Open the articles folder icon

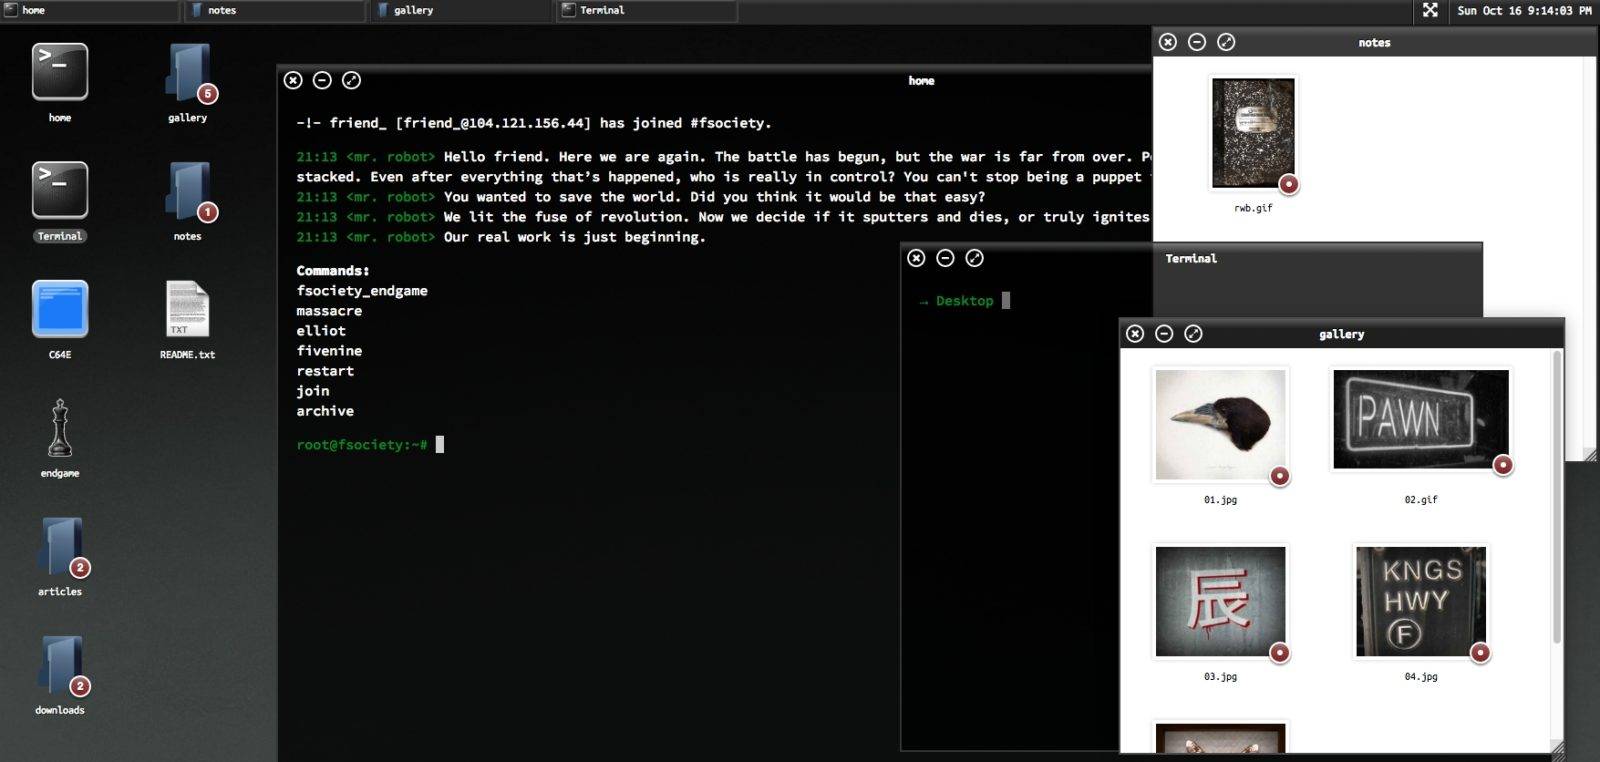point(60,546)
